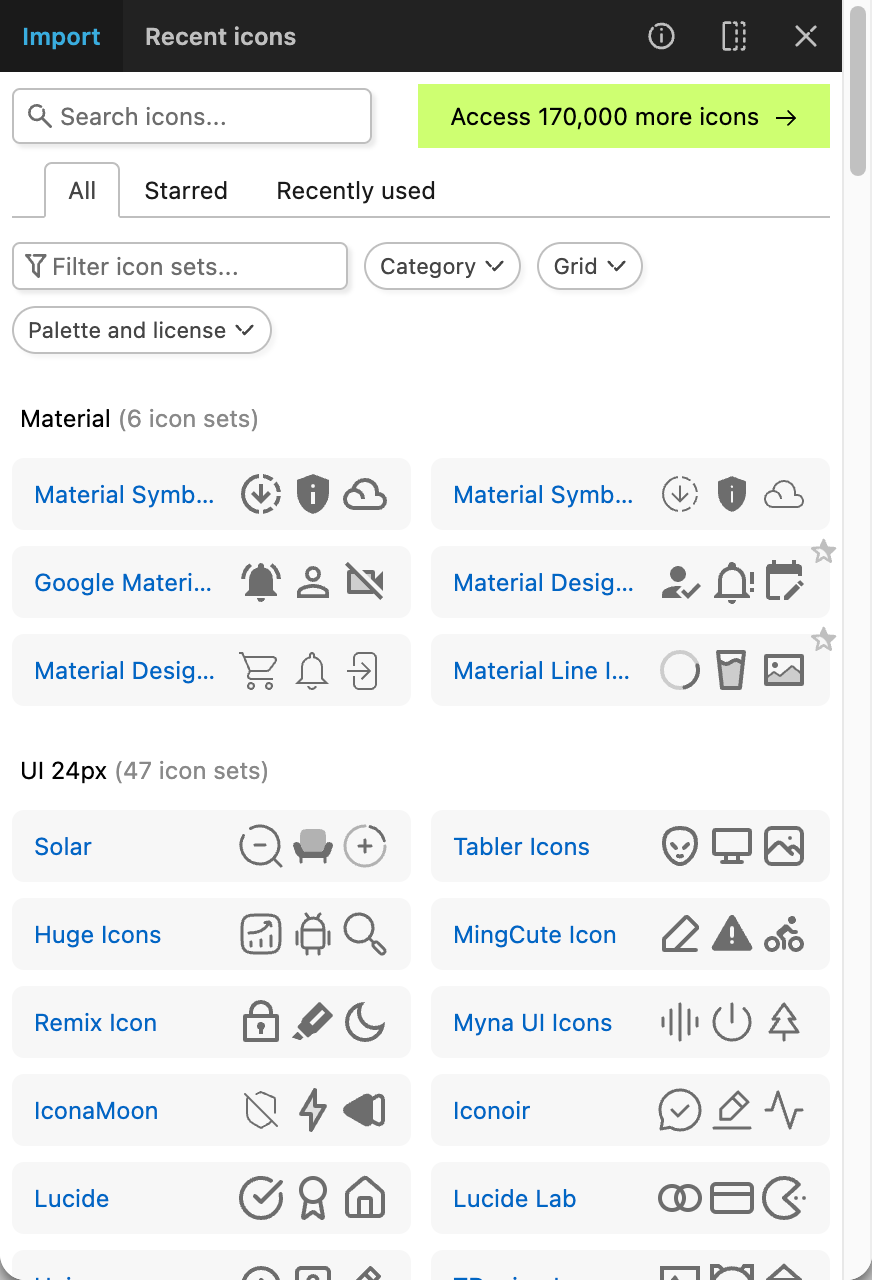Image resolution: width=872 pixels, height=1280 pixels.
Task: Open the Palette and license dropdown
Action: tap(141, 330)
